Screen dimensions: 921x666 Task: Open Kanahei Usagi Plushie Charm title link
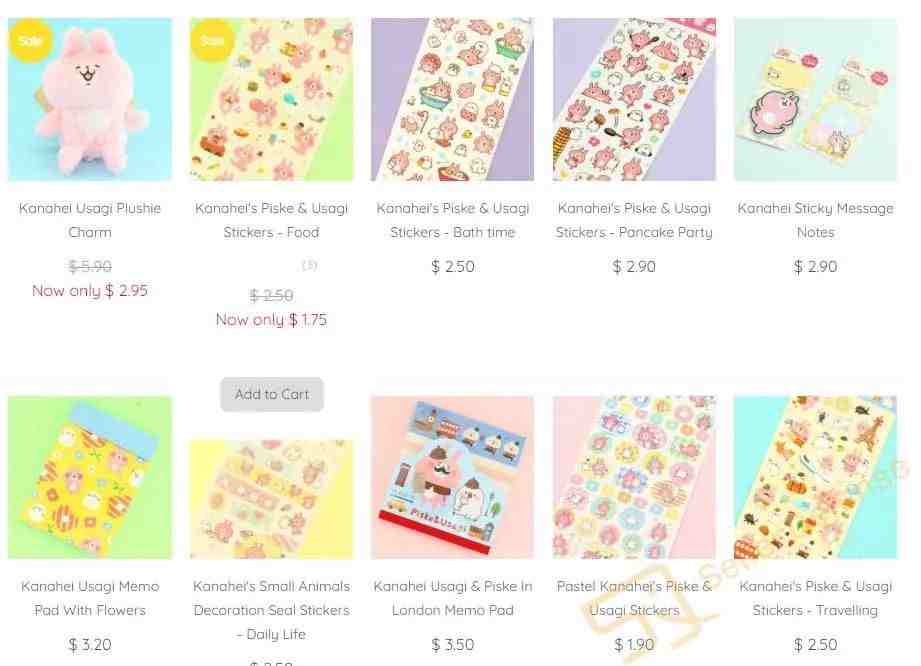tap(90, 220)
